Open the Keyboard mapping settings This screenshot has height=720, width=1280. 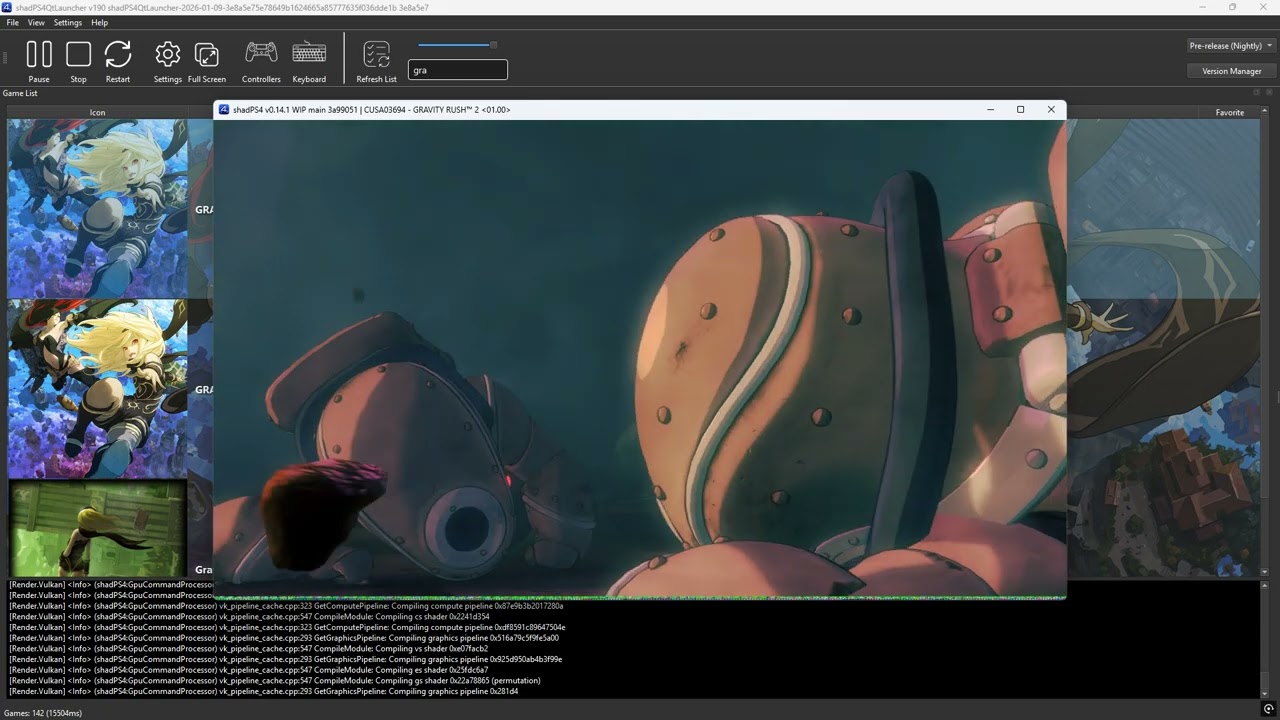(309, 61)
